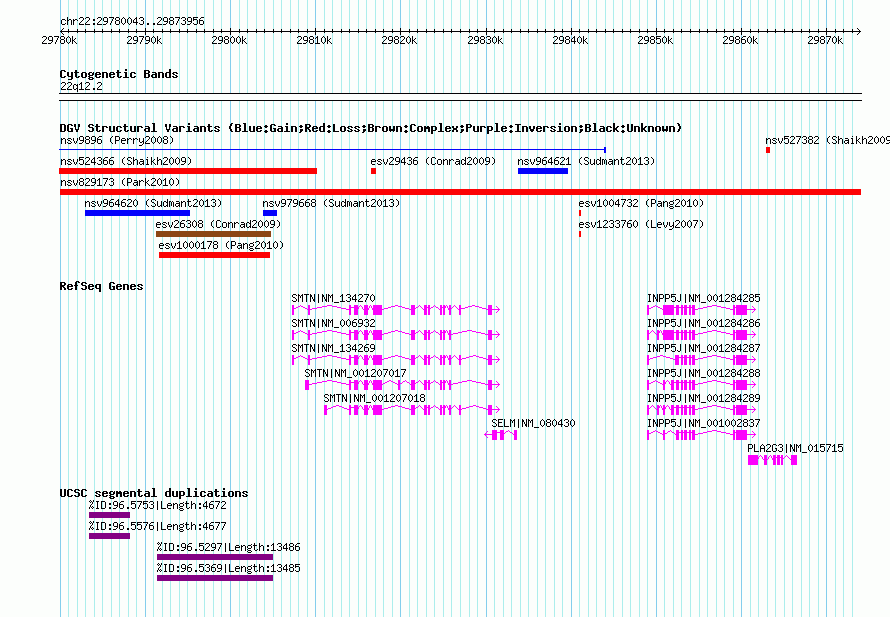Click the SMTN|NM_134270 gene label
Viewport: 890px width, 617px height.
(333, 298)
